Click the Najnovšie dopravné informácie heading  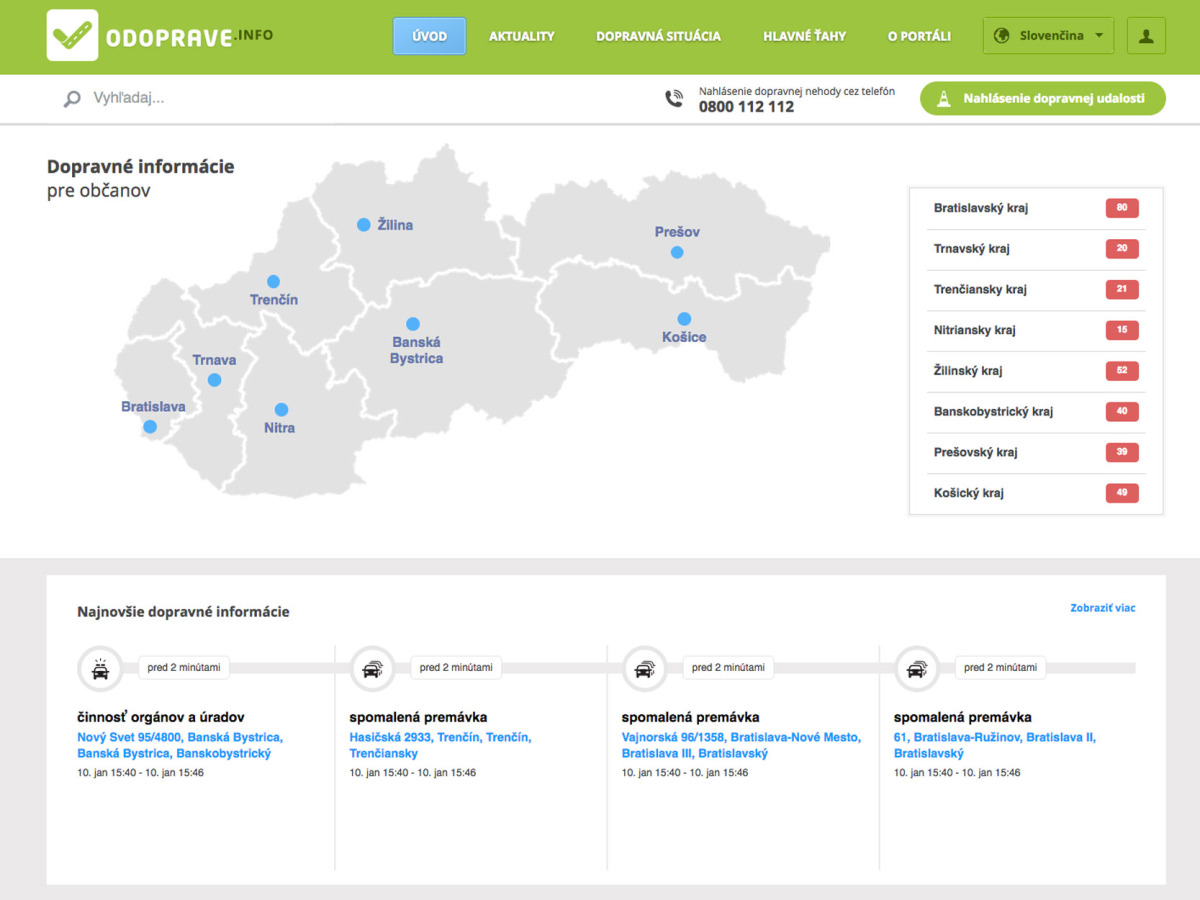coord(183,612)
